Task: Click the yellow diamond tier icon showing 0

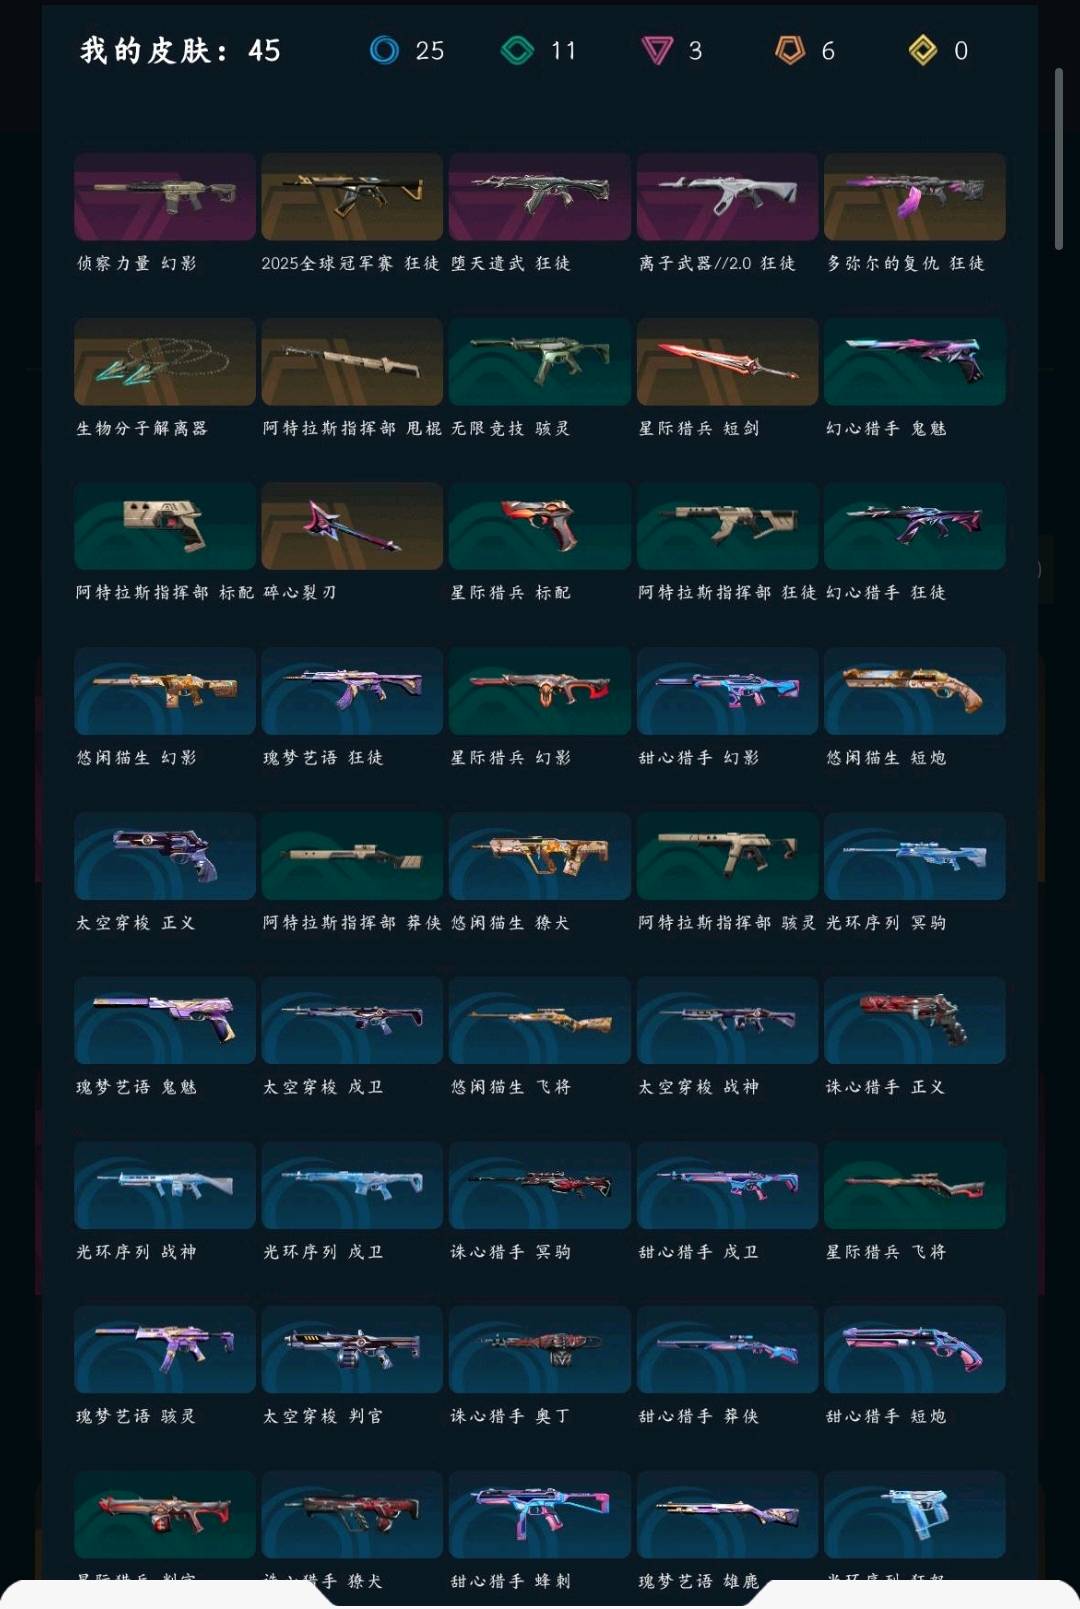Action: (x=922, y=50)
